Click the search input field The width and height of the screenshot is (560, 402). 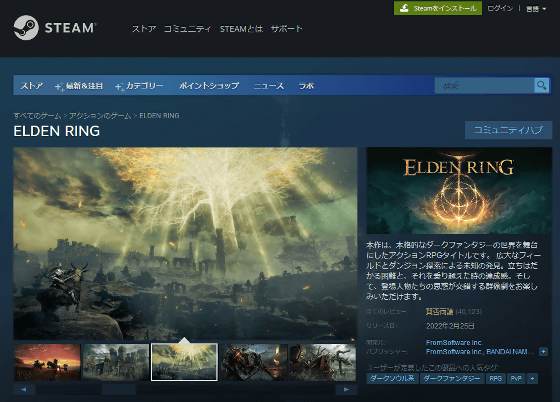tap(484, 86)
